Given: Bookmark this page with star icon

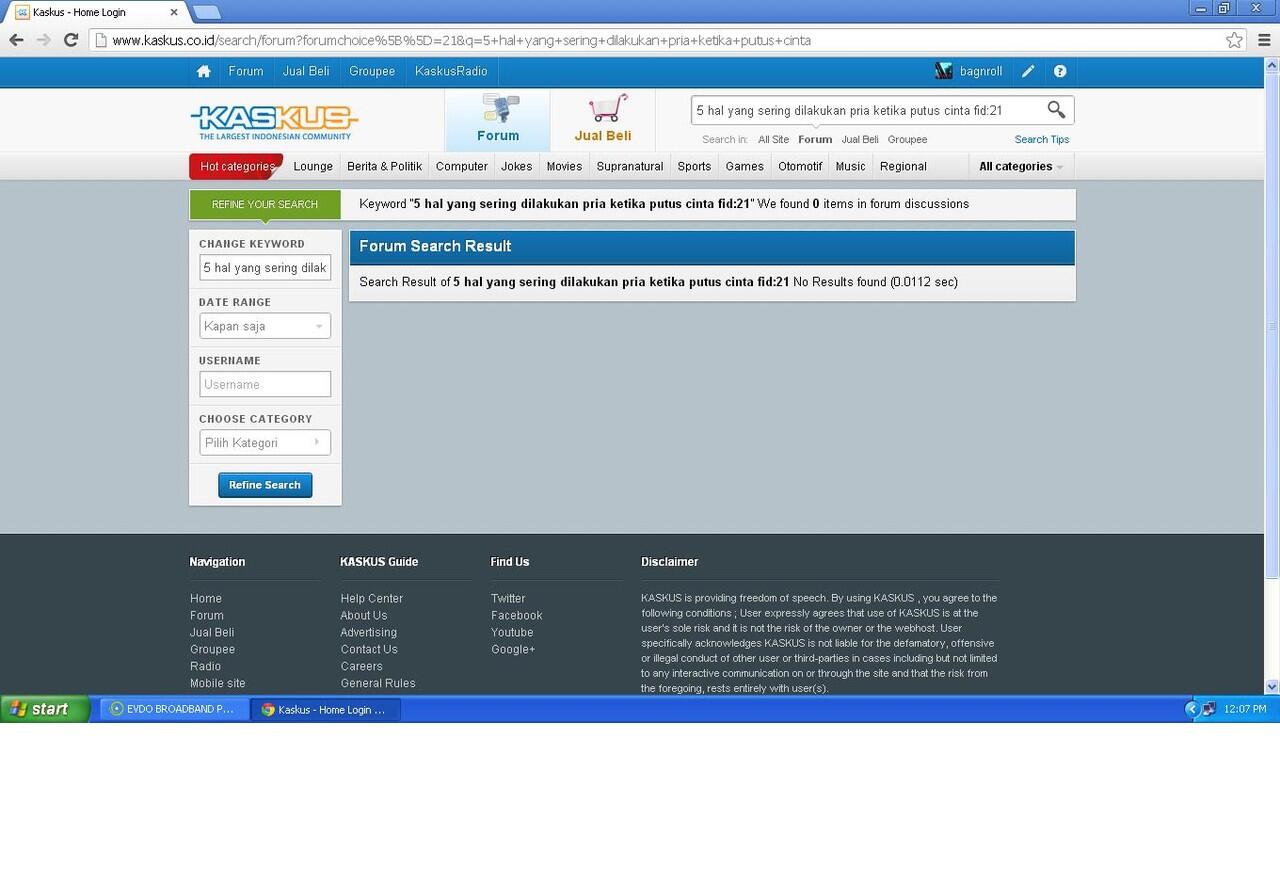Looking at the screenshot, I should click(1234, 40).
